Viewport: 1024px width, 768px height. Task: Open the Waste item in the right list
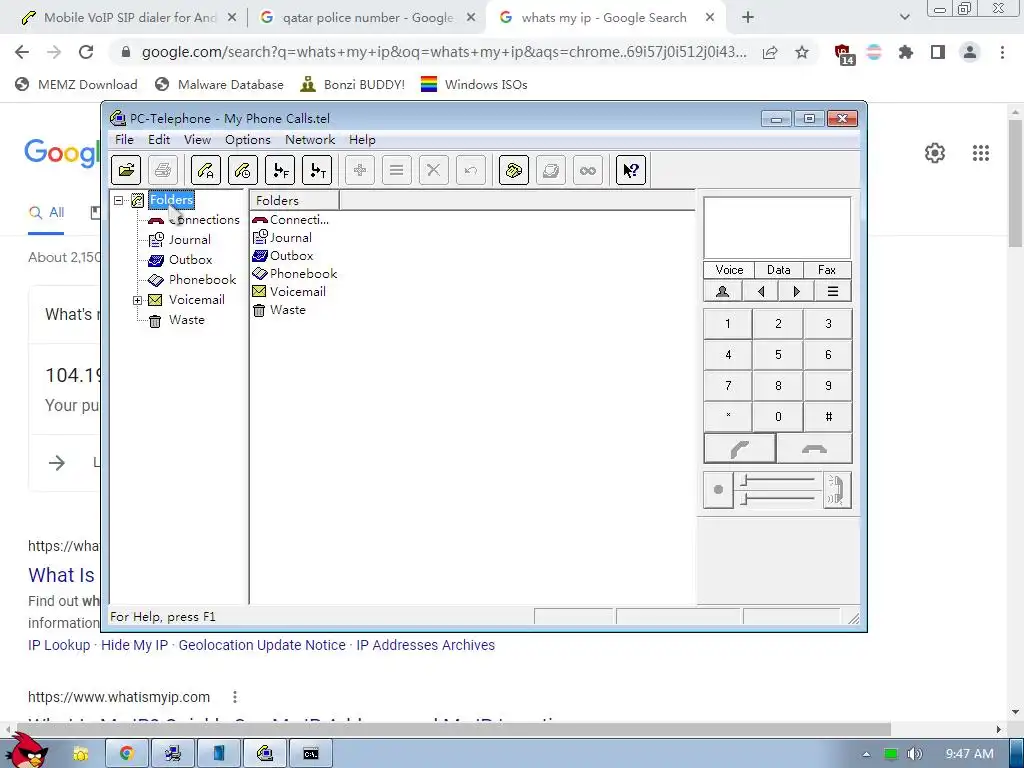pyautogui.click(x=280, y=310)
